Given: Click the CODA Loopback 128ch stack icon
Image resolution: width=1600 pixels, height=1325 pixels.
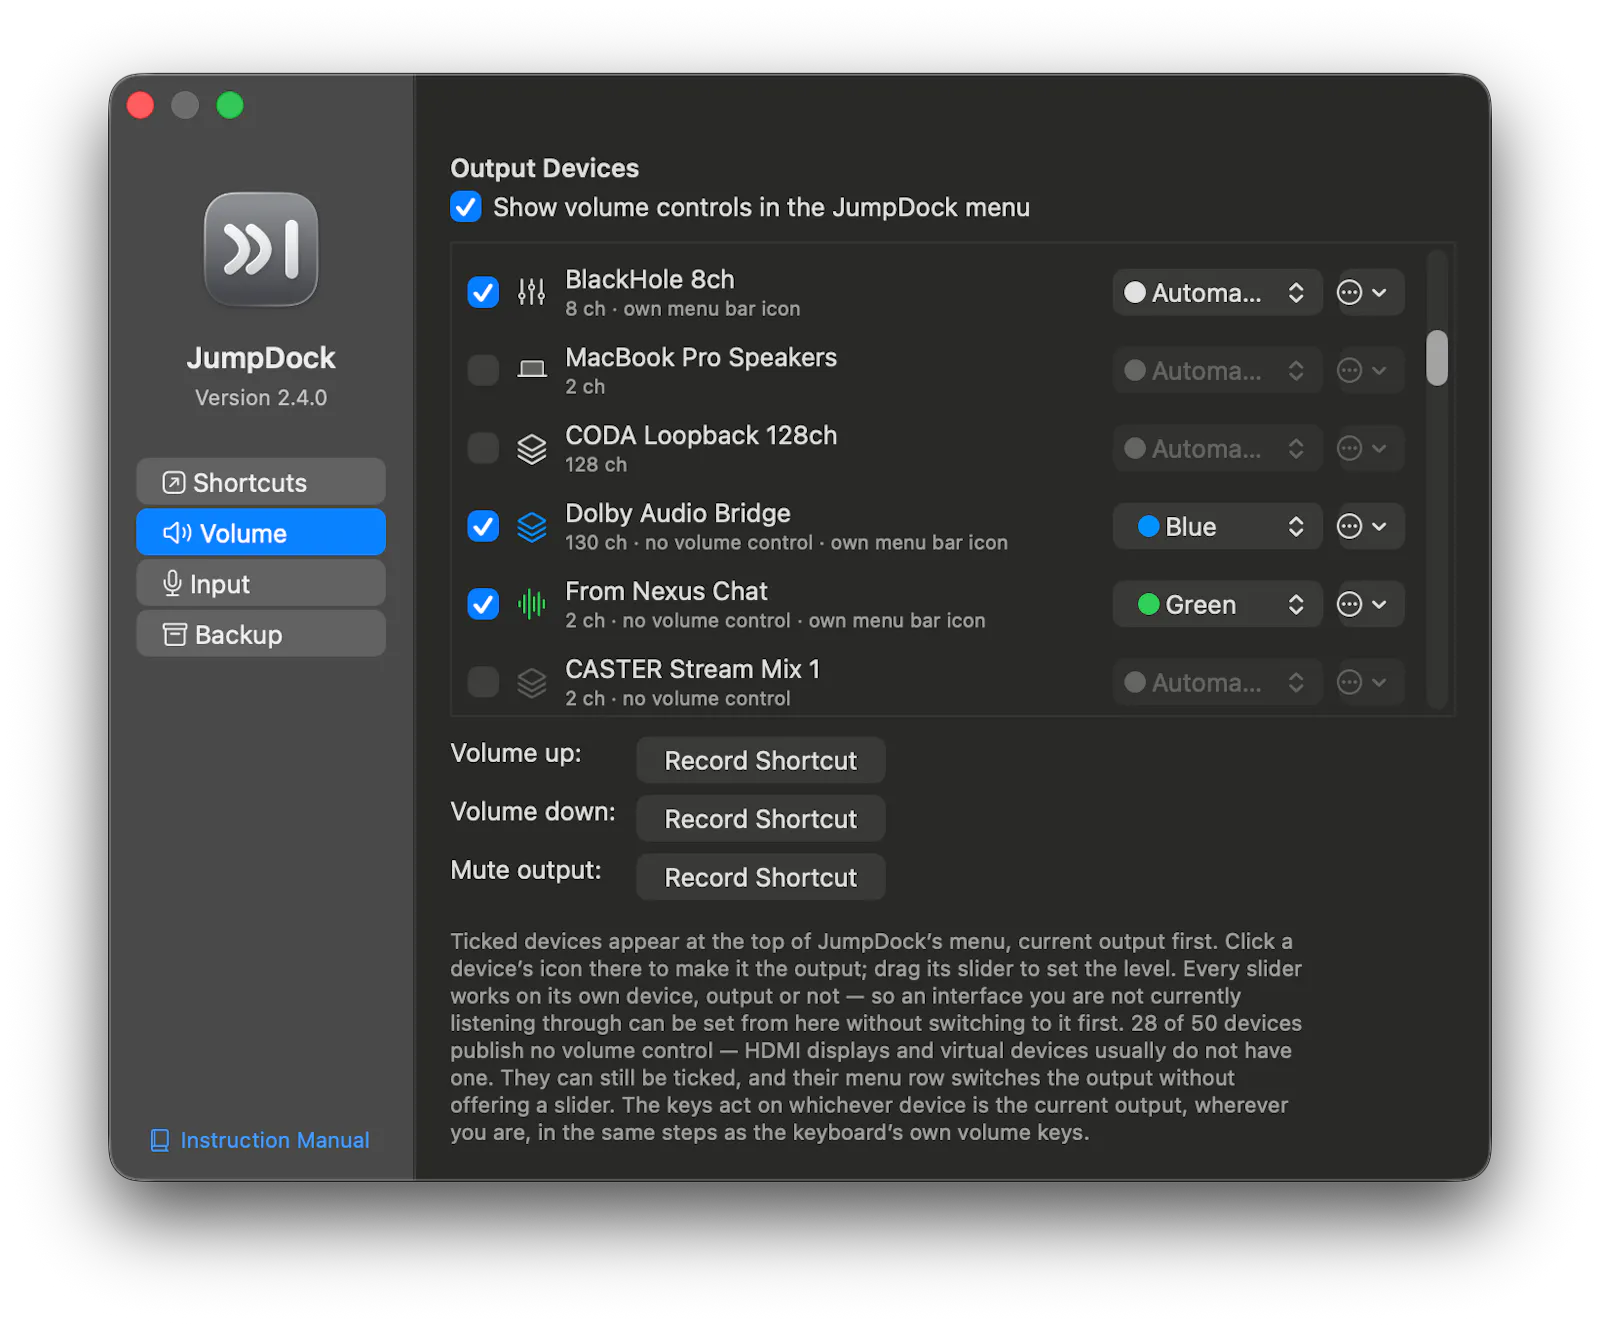Looking at the screenshot, I should click(532, 448).
